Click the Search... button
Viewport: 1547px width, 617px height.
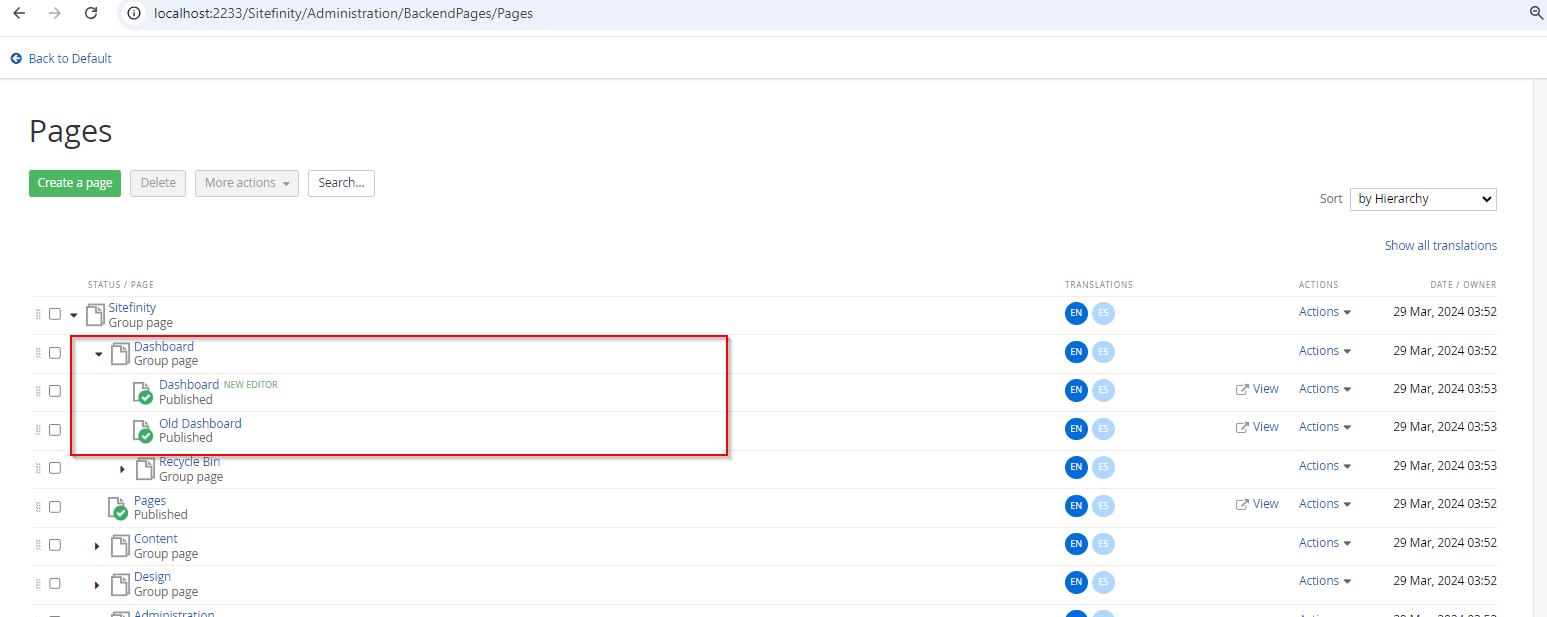[x=341, y=183]
